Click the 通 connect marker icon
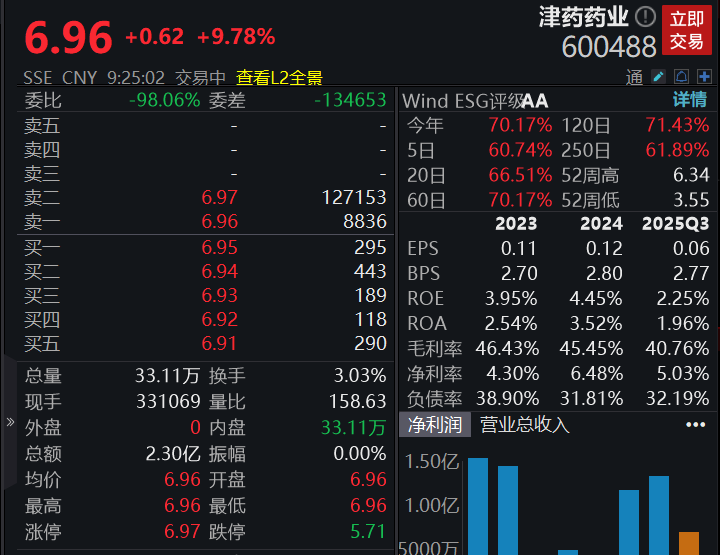The image size is (720, 555). point(634,77)
